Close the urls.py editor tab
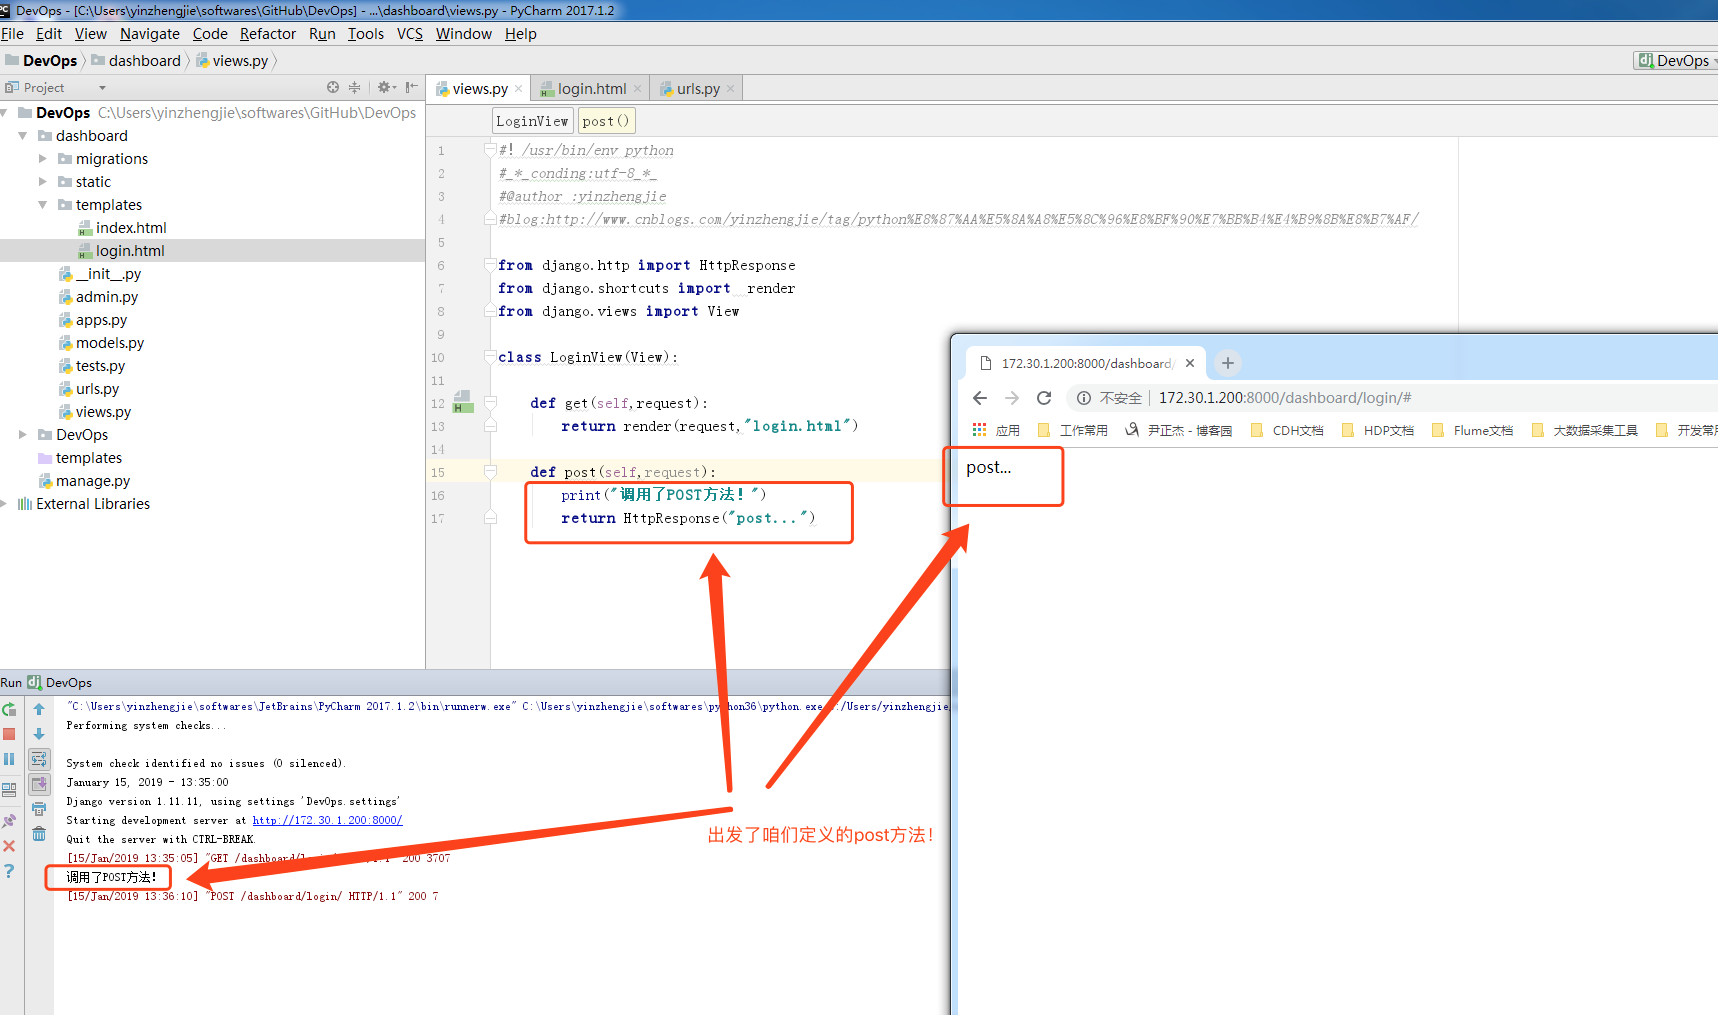Image resolution: width=1718 pixels, height=1015 pixels. click(731, 89)
